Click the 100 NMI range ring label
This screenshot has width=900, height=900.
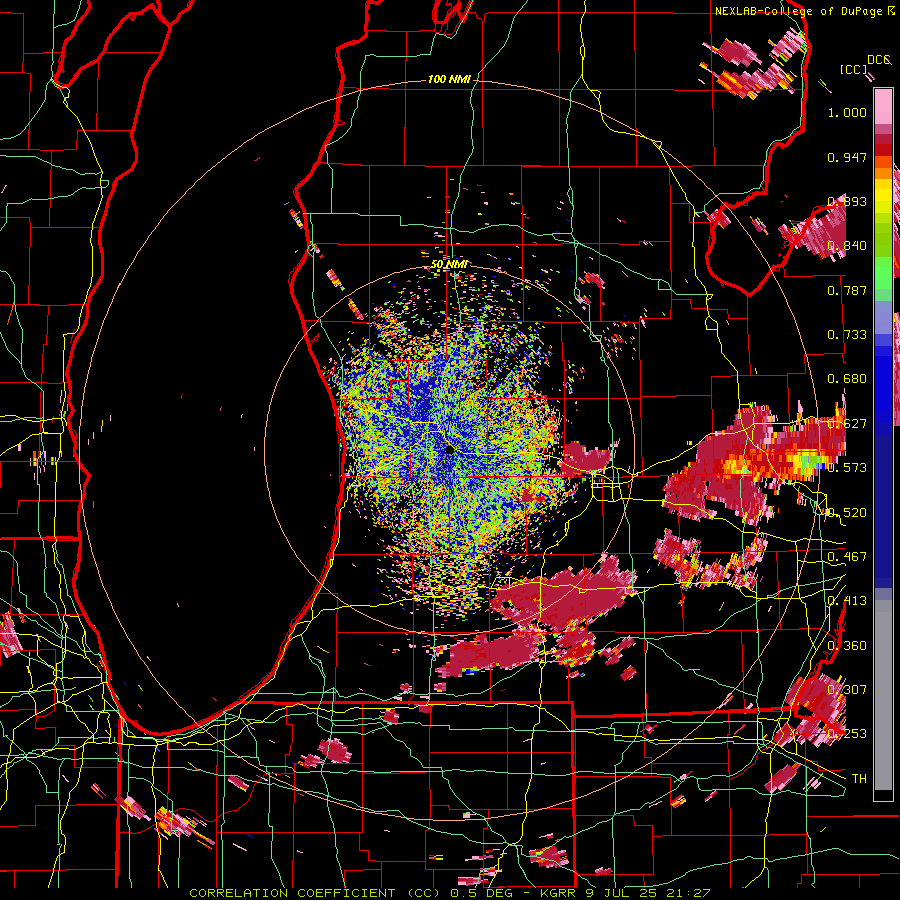pyautogui.click(x=448, y=79)
